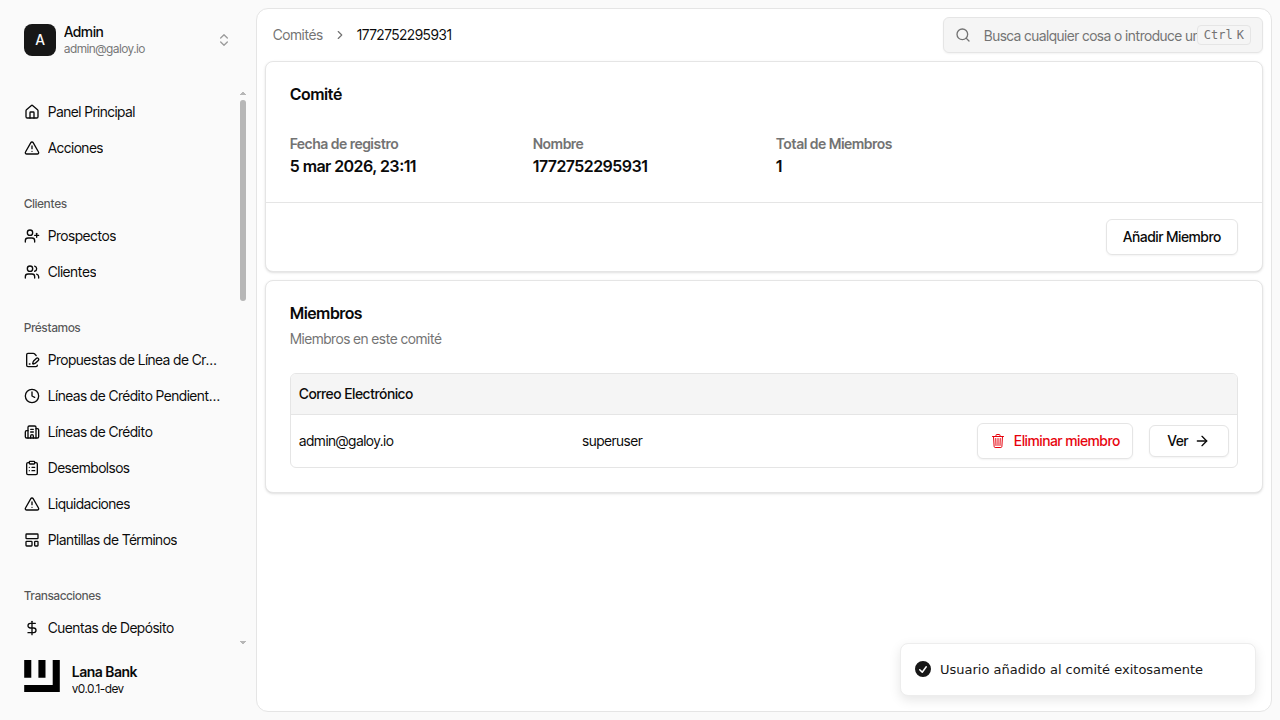The height and width of the screenshot is (720, 1280).
Task: Click the Panel Principal home icon
Action: [x=32, y=112]
